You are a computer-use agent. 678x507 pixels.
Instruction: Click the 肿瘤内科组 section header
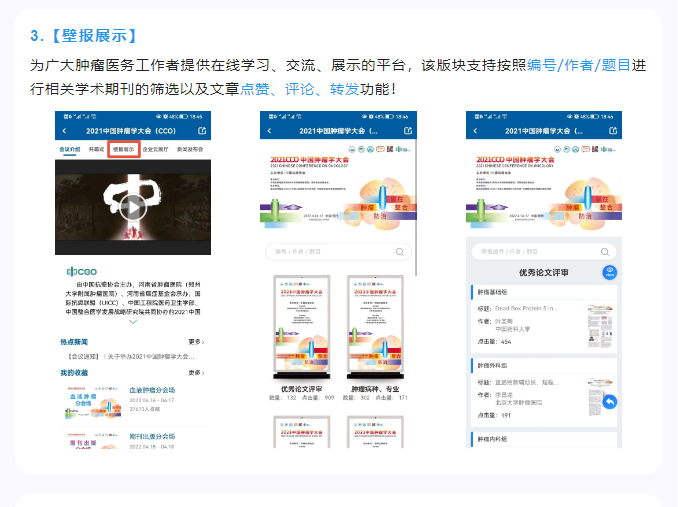coord(544,439)
